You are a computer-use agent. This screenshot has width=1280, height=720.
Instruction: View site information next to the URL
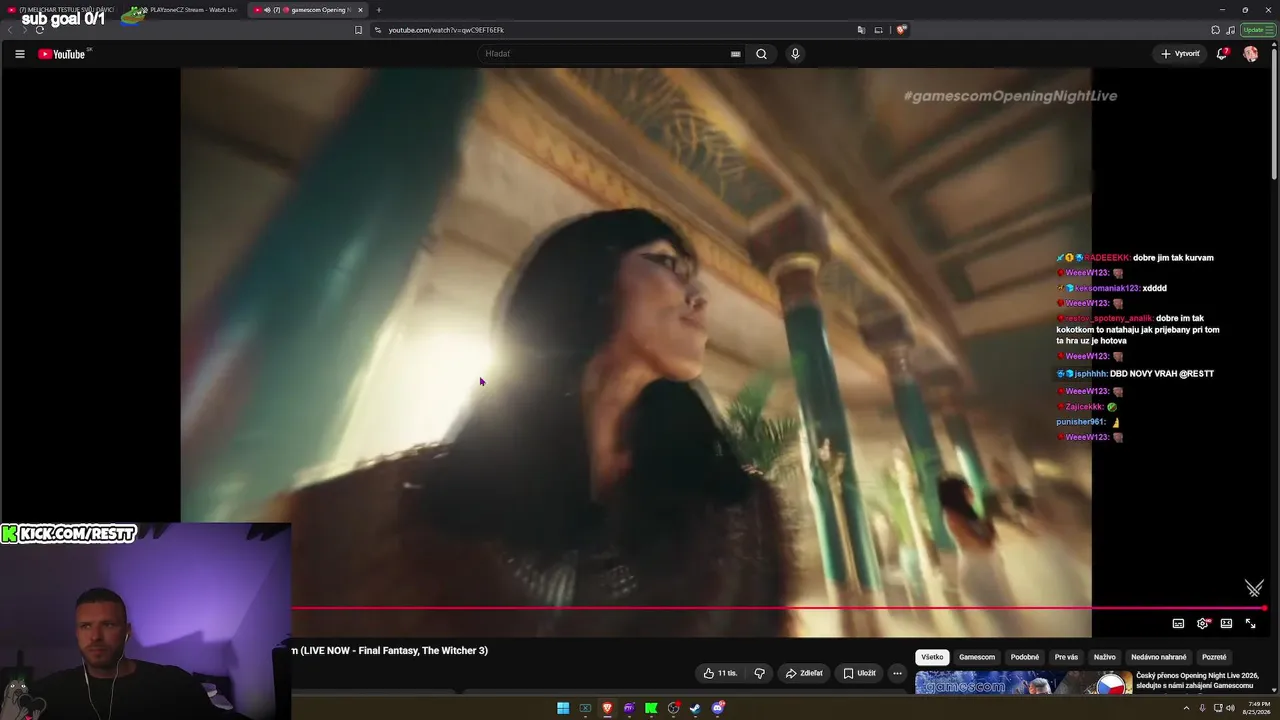(x=378, y=30)
